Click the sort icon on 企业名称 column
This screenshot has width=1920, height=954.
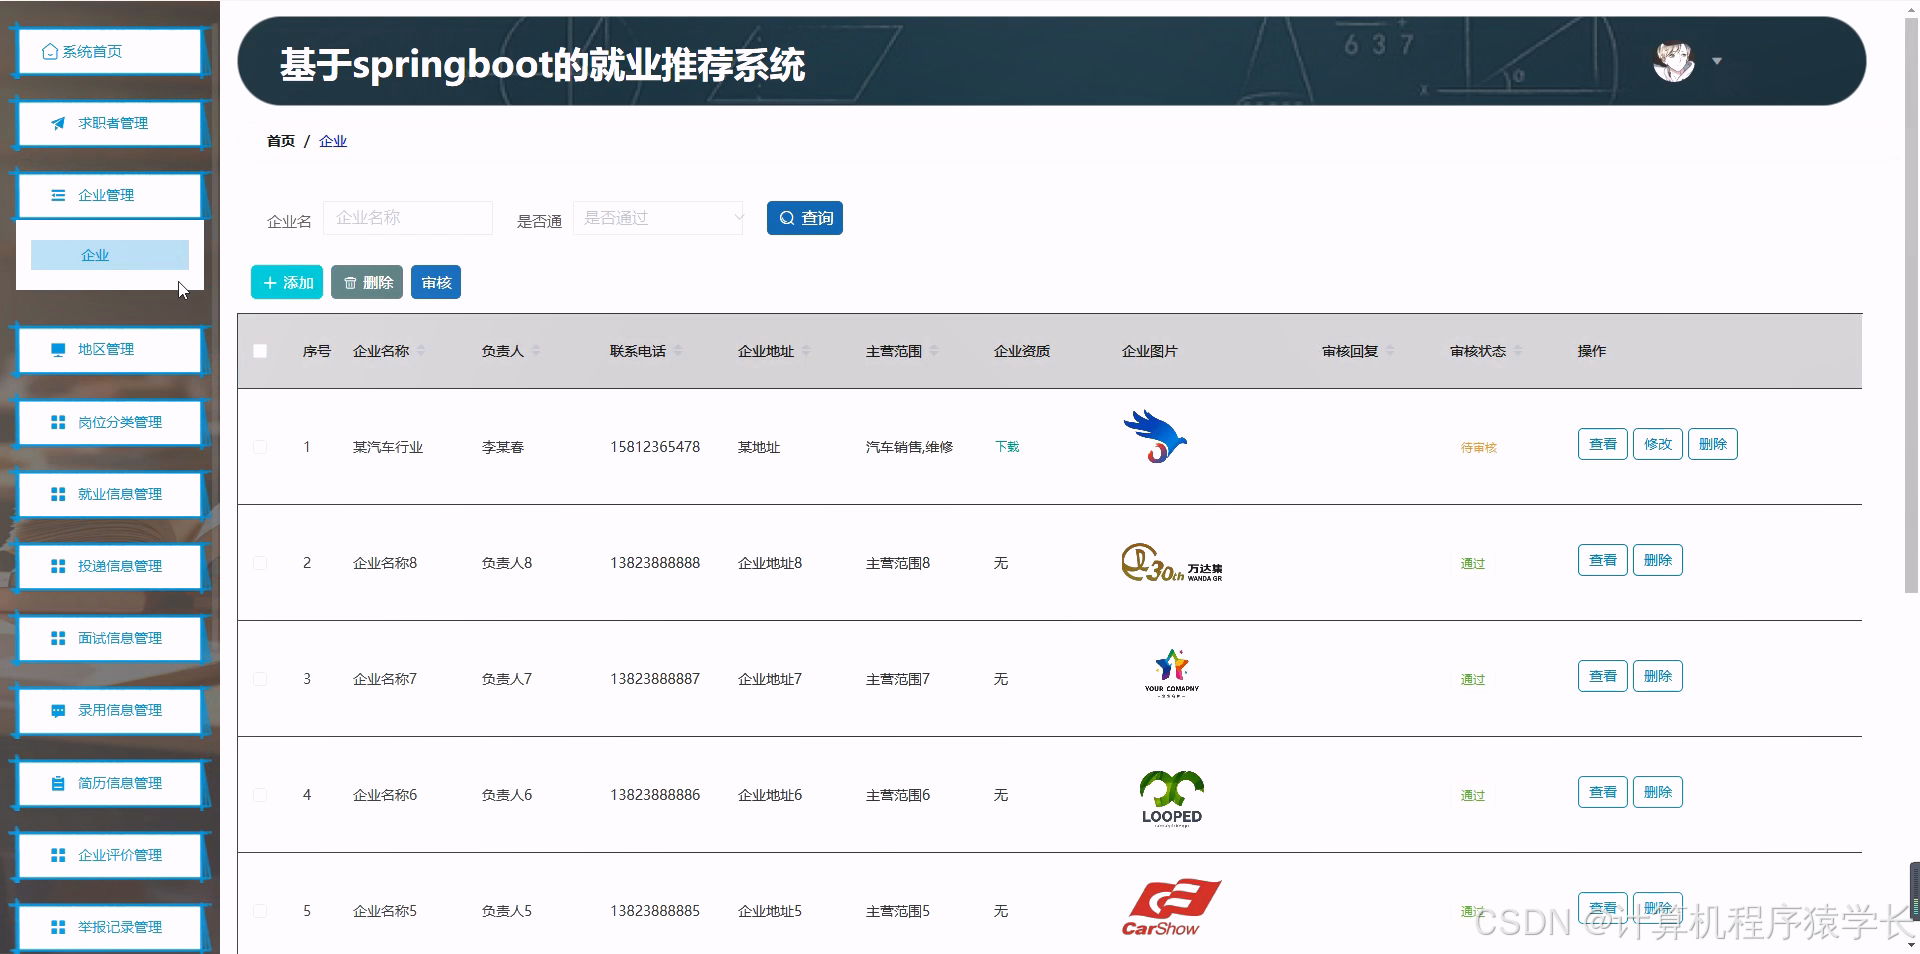421,351
